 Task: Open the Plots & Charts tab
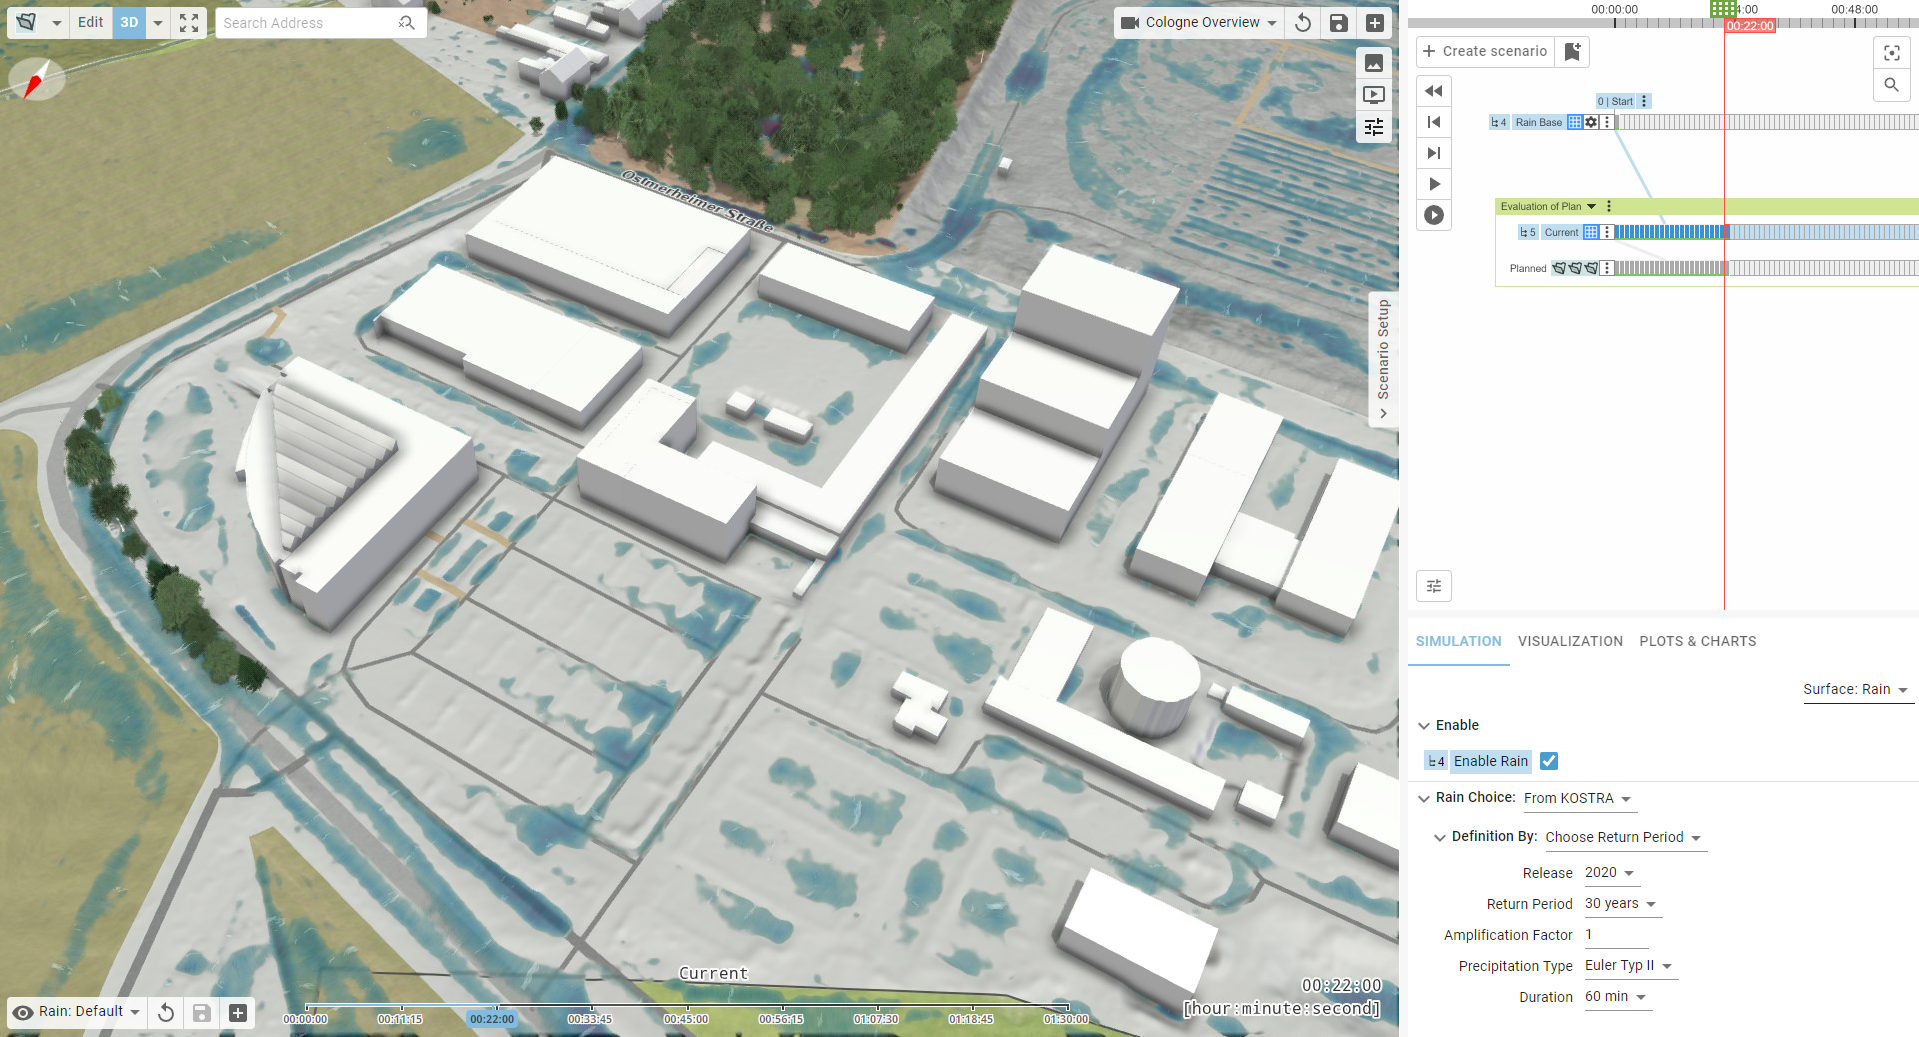point(1697,641)
